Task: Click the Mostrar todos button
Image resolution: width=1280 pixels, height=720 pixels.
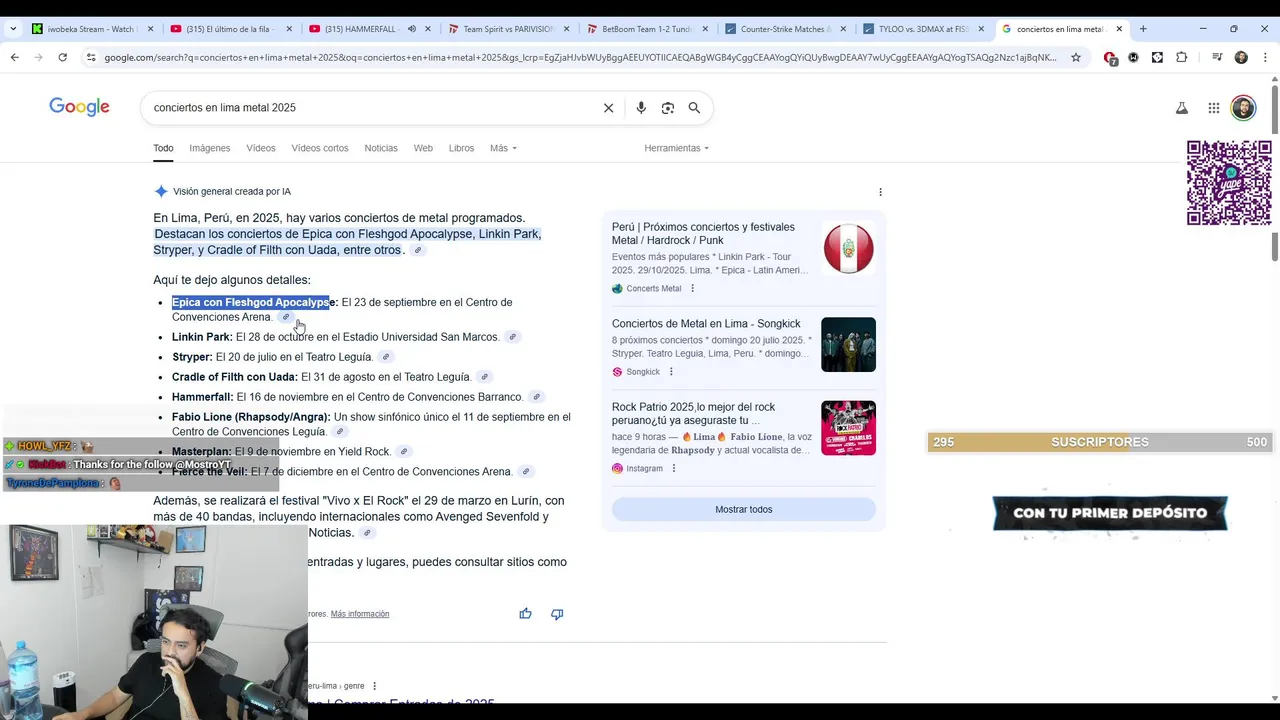Action: 744,509
